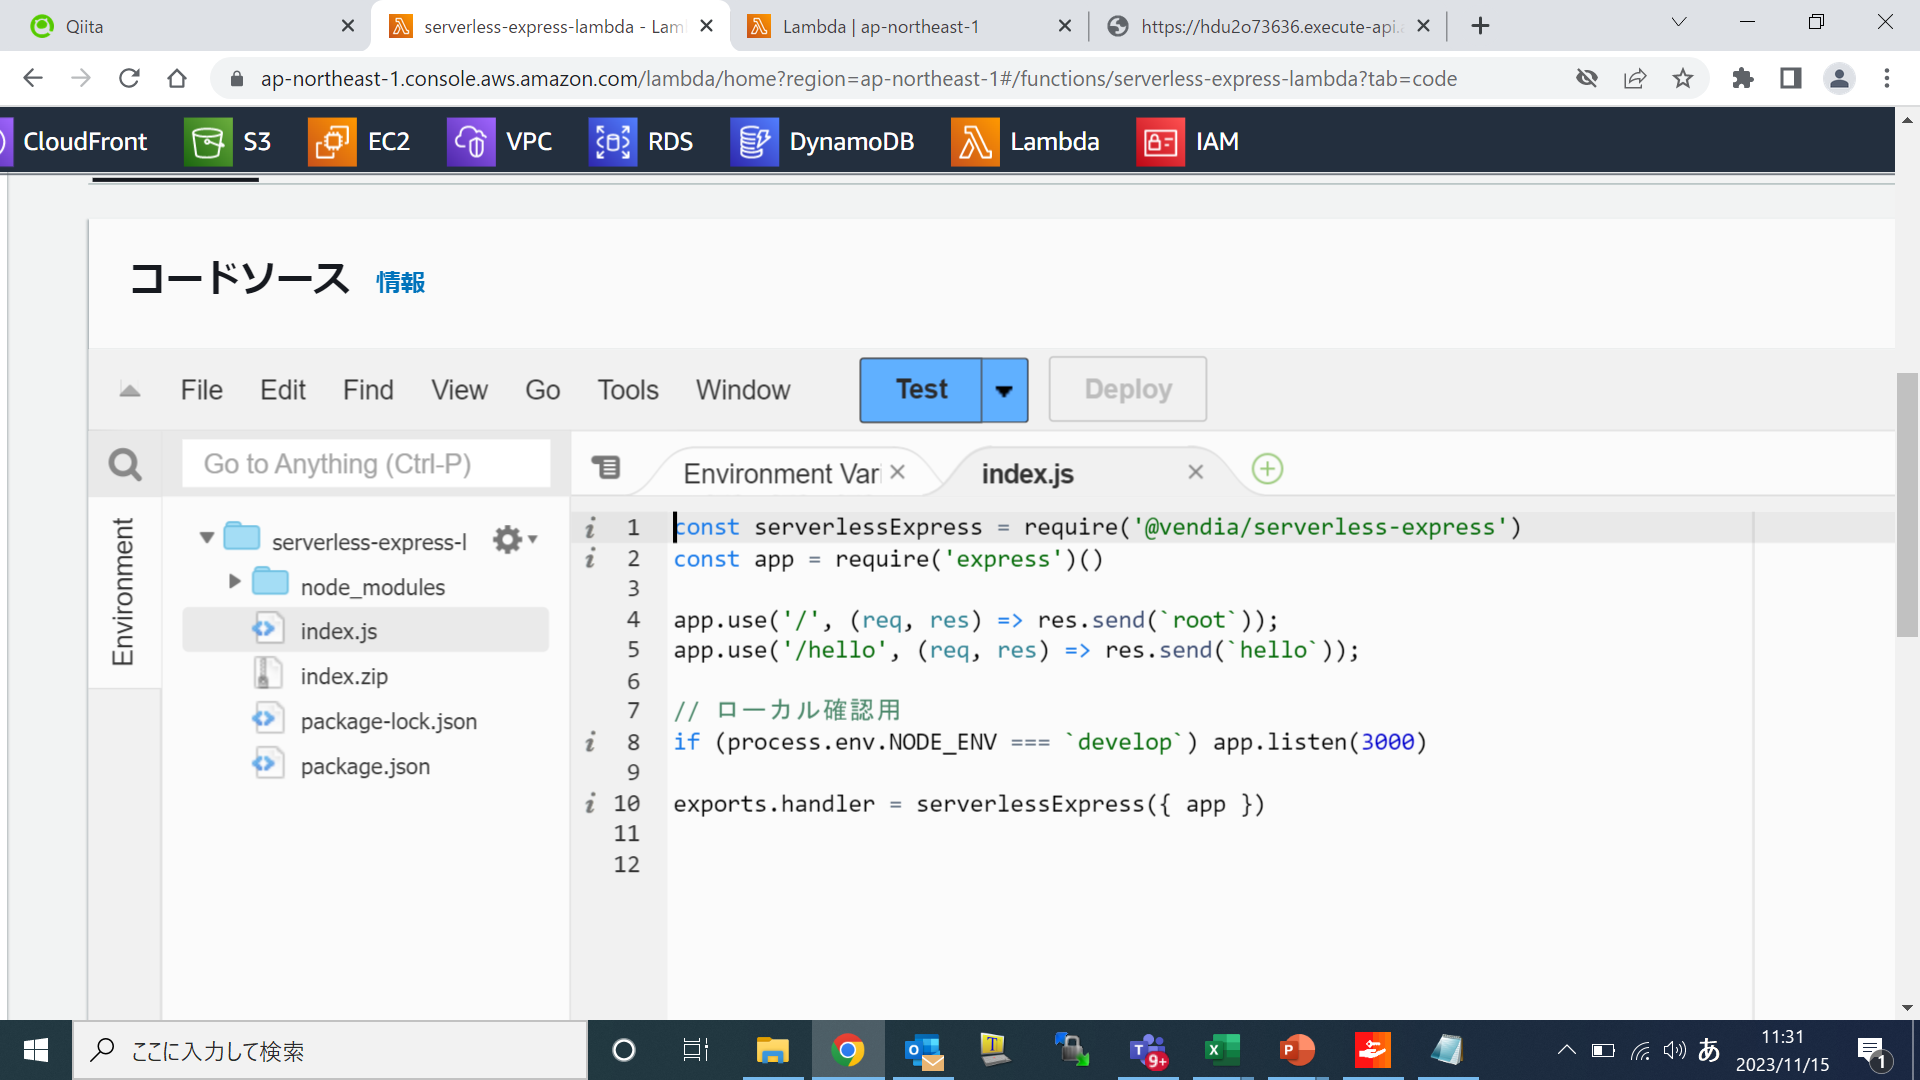Close the index.js editor tab

point(1195,472)
